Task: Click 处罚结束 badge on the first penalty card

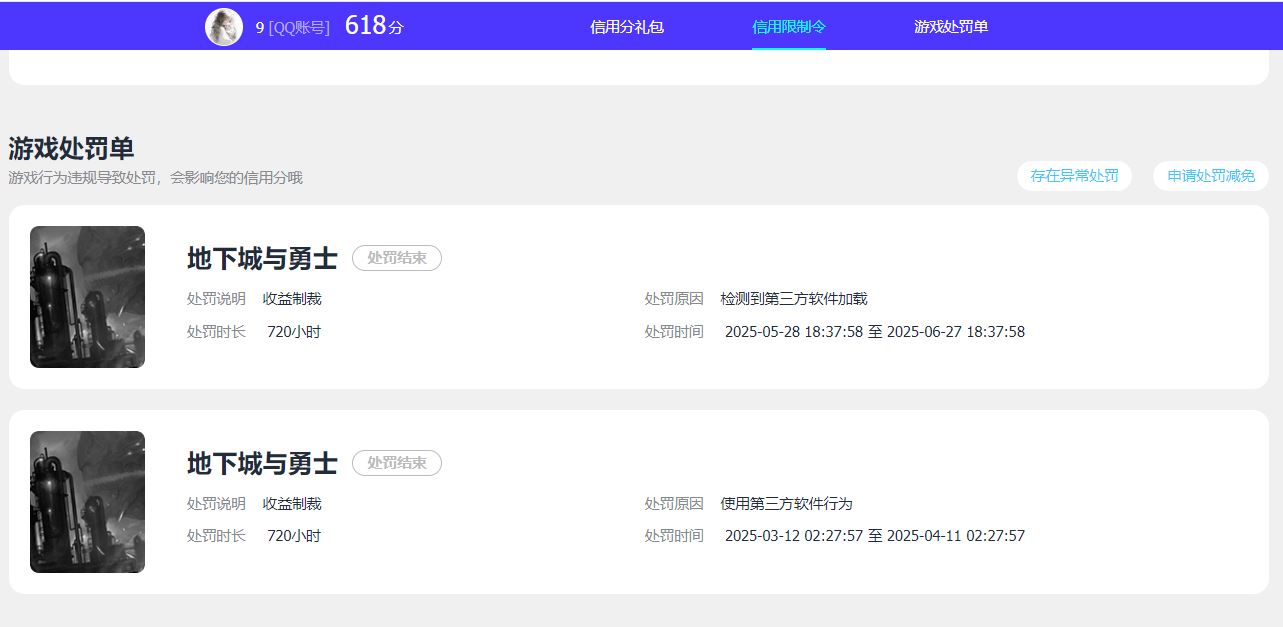Action: (397, 258)
